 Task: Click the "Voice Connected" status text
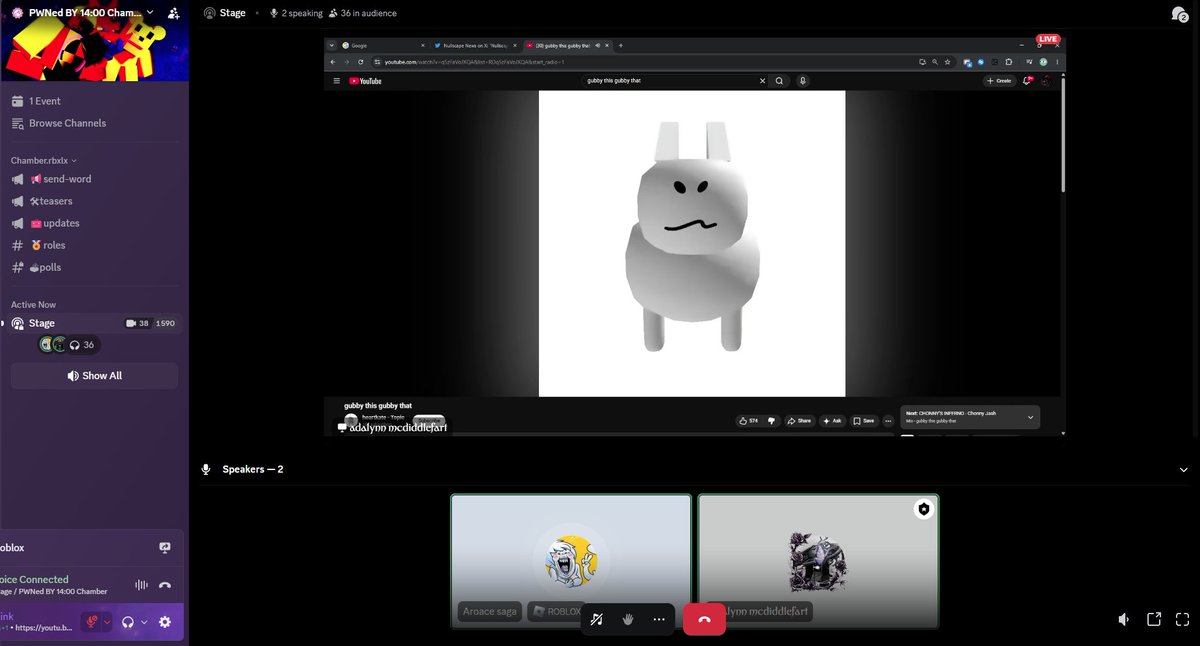point(35,579)
